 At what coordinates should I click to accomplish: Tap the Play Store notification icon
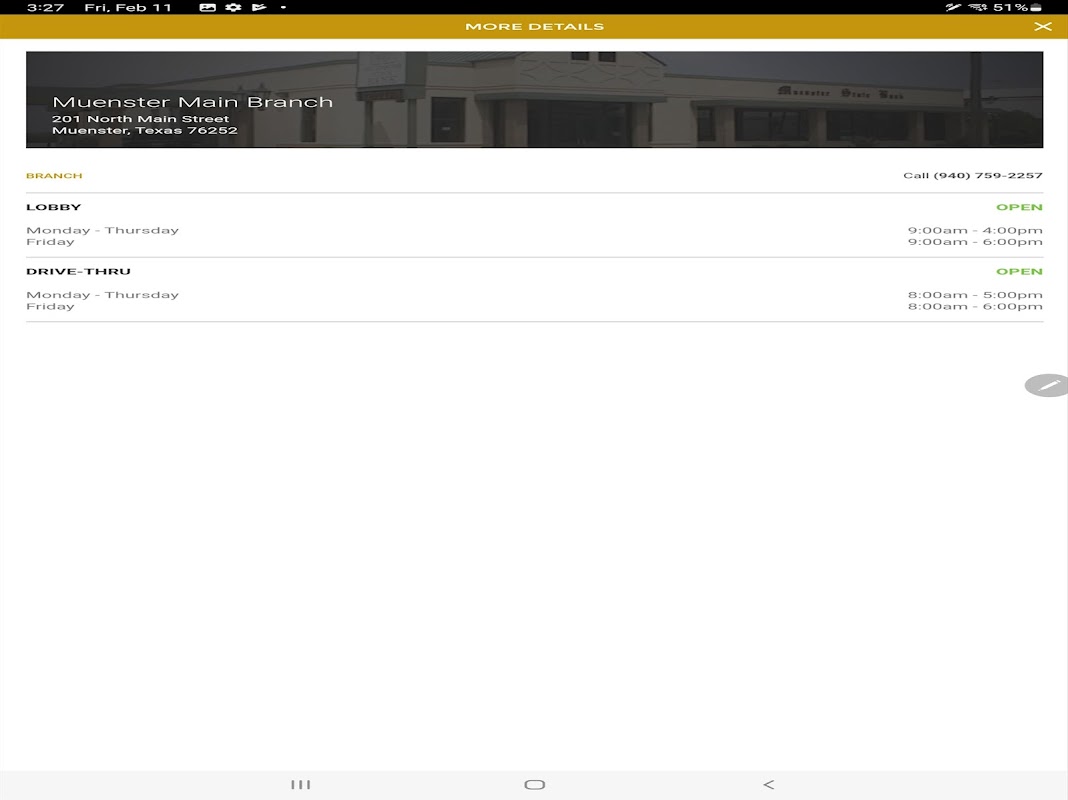[259, 7]
